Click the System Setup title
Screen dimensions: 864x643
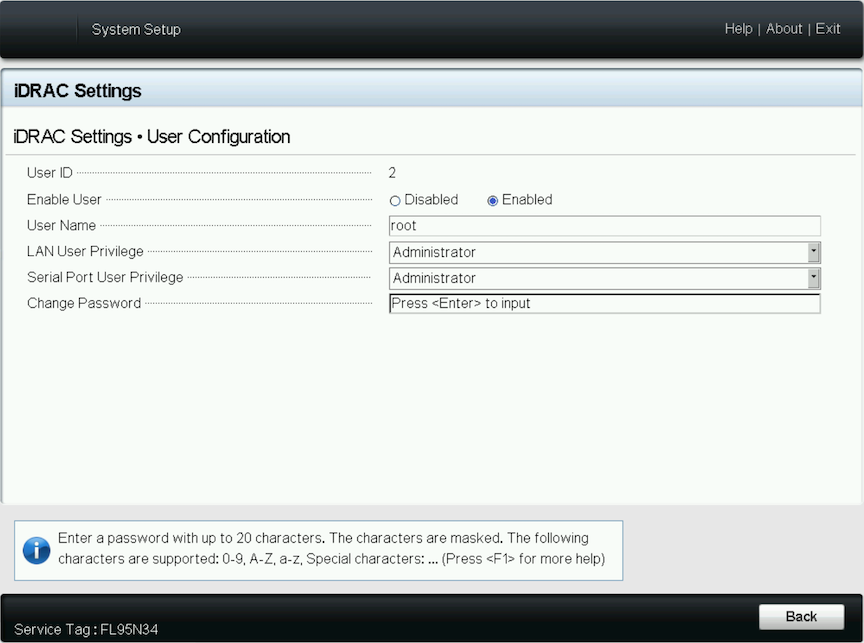click(x=136, y=29)
